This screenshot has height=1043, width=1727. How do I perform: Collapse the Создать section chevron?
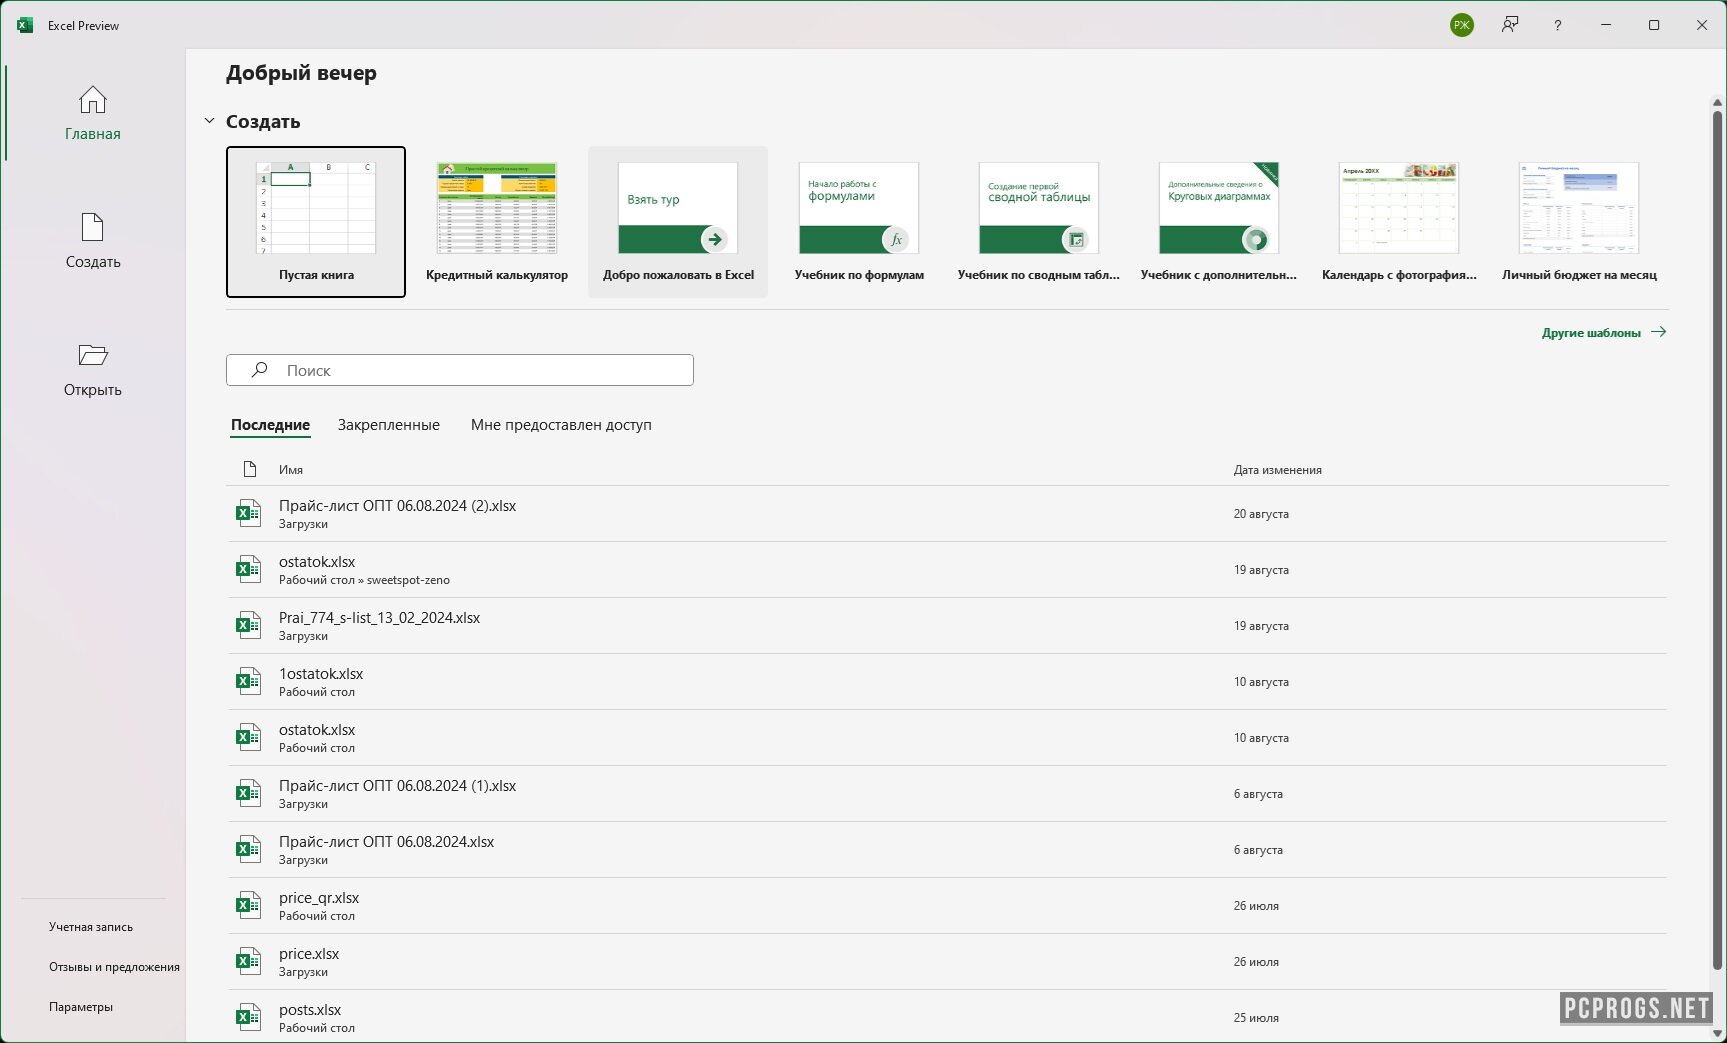pyautogui.click(x=209, y=121)
